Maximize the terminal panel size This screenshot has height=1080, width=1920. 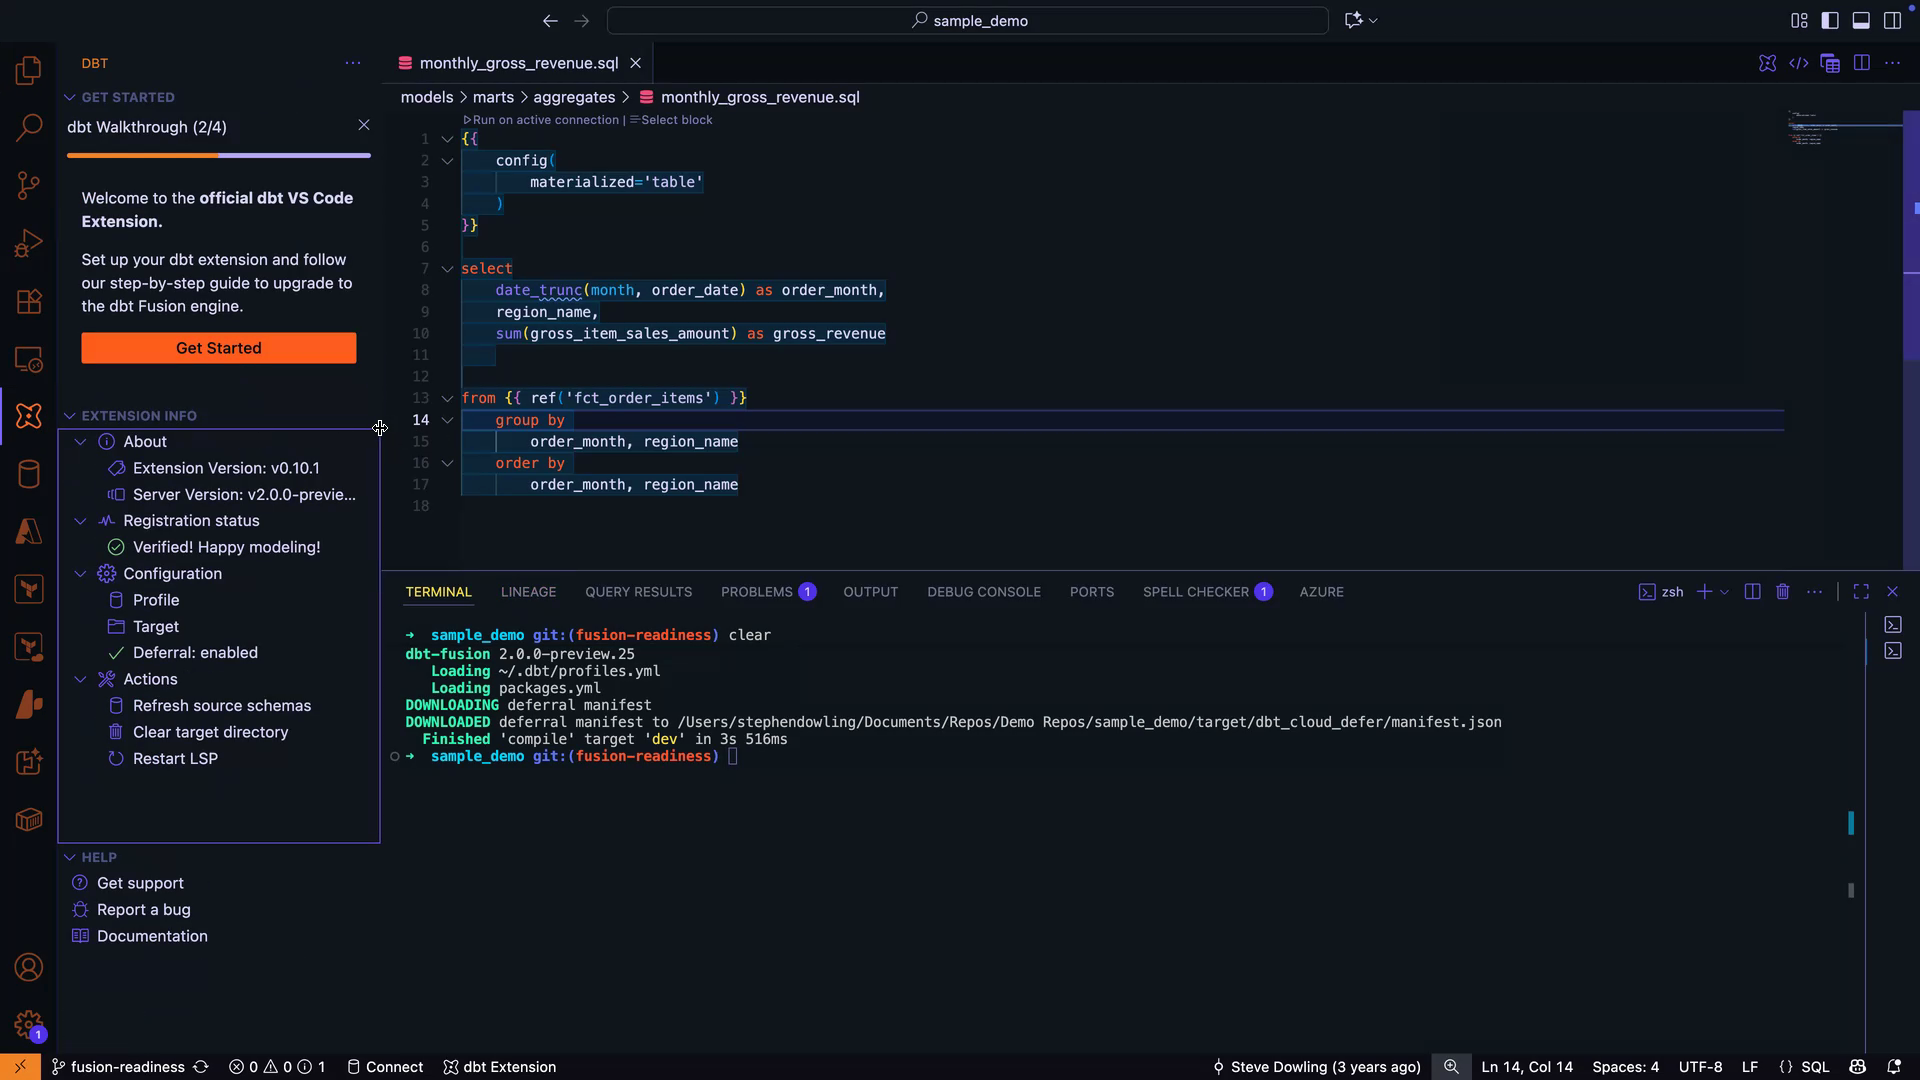pyautogui.click(x=1861, y=592)
